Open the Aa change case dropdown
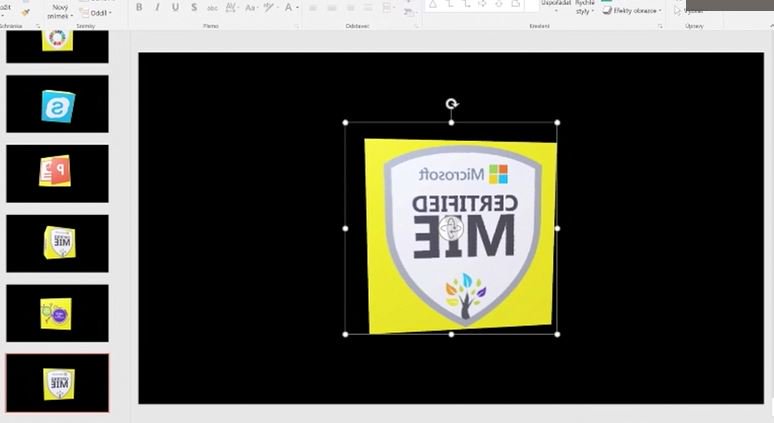Viewport: 774px width, 423px height. (x=251, y=7)
